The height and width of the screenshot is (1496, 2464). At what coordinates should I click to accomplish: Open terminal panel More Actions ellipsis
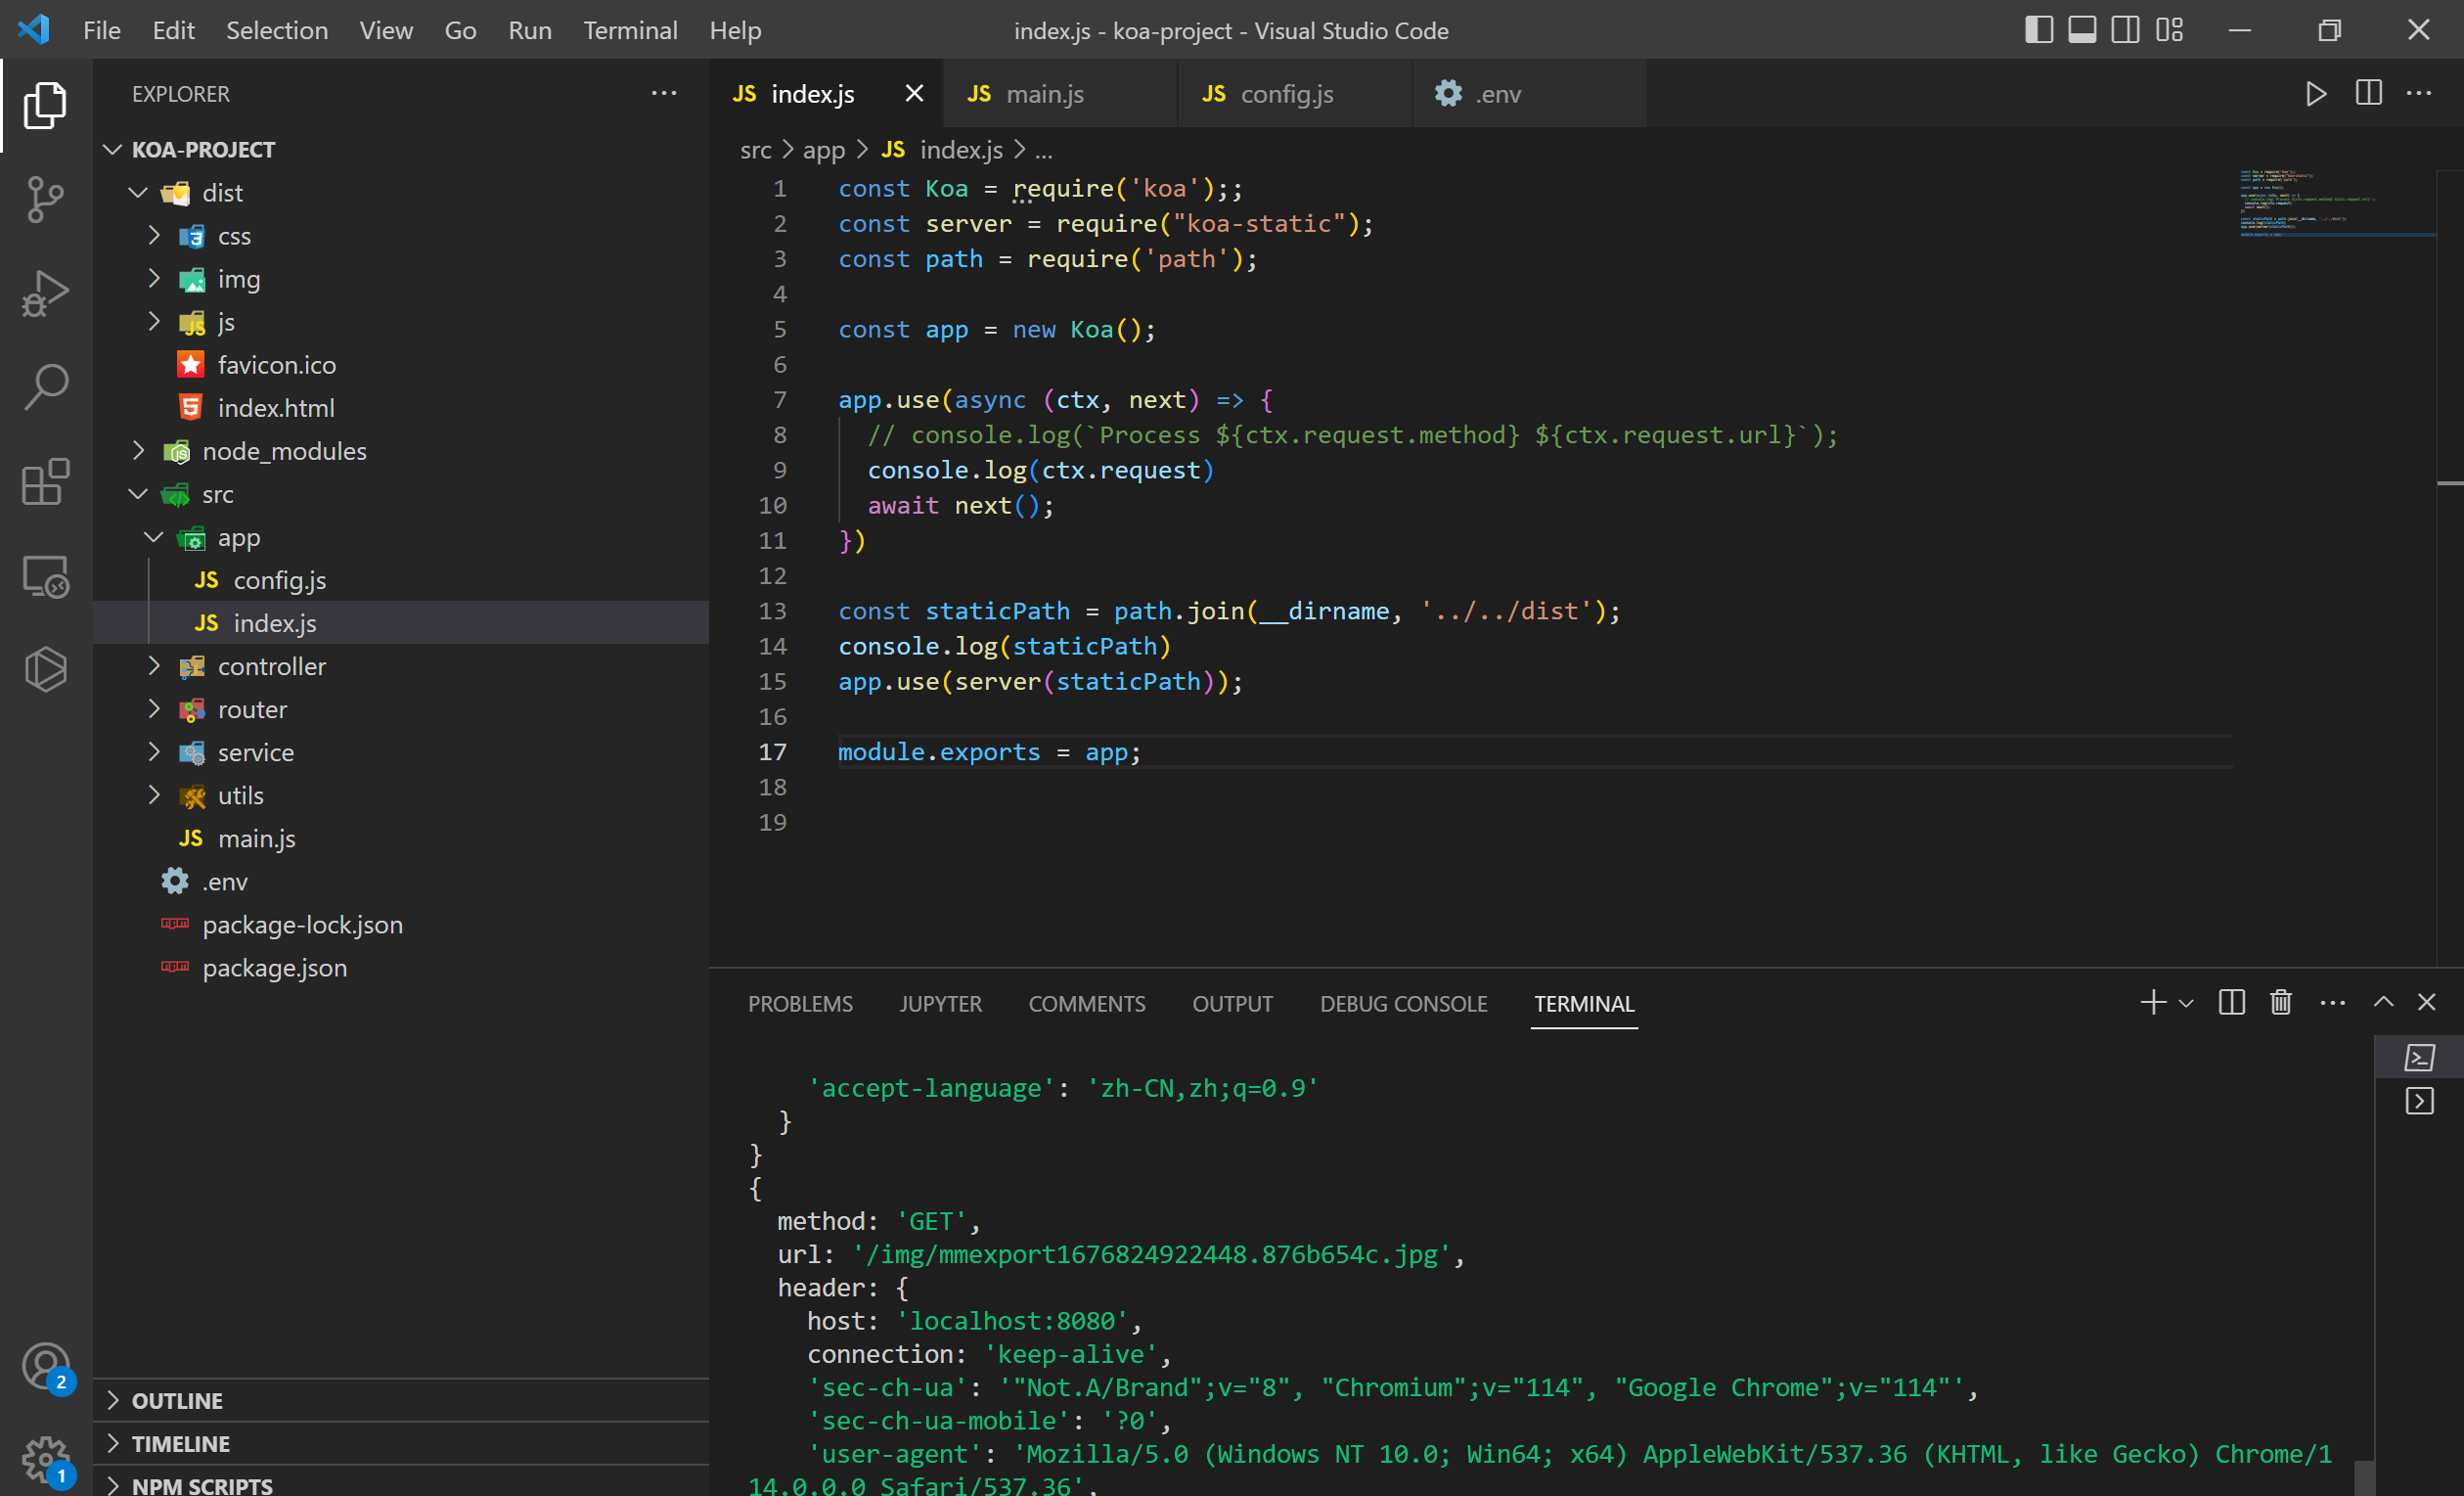tap(2333, 1003)
